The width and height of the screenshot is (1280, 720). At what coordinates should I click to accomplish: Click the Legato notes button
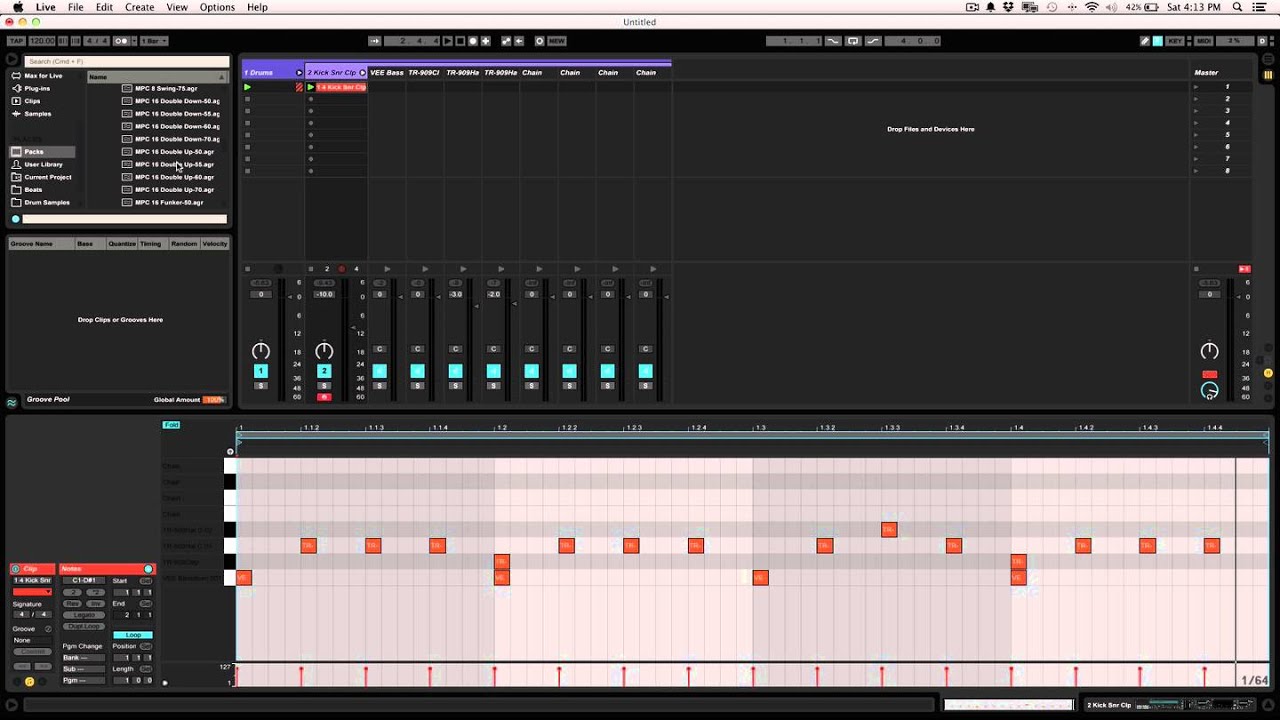click(x=84, y=615)
